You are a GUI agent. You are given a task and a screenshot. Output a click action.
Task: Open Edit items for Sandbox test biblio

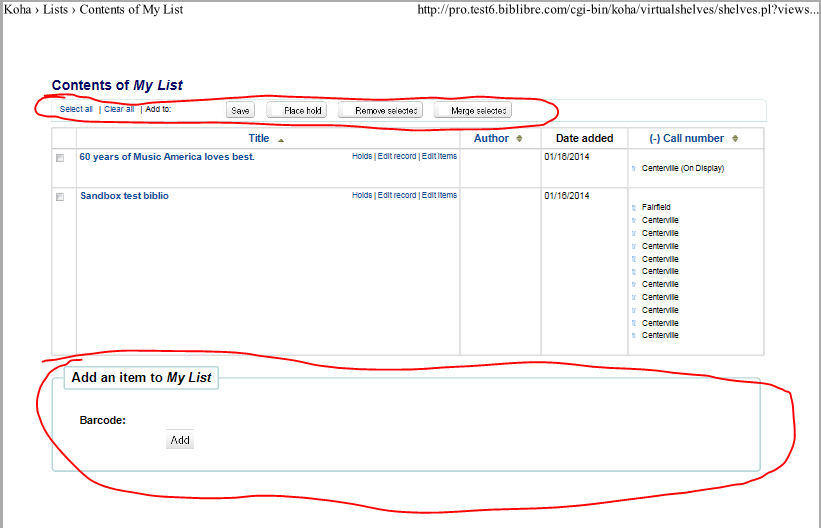click(x=439, y=196)
